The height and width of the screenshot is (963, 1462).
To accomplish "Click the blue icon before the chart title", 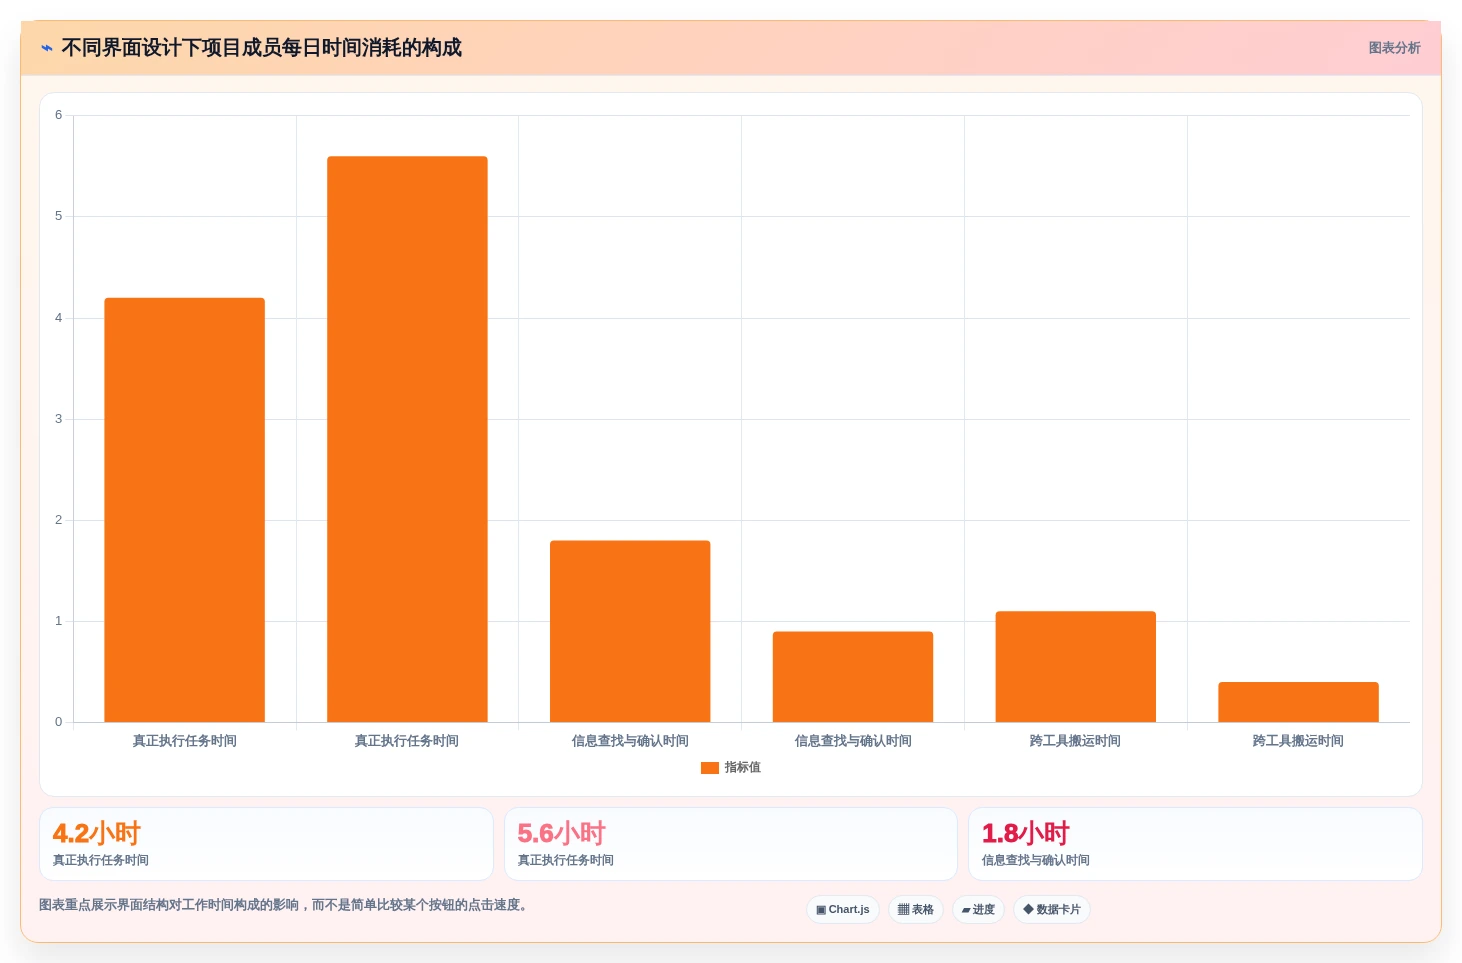I will (x=47, y=48).
